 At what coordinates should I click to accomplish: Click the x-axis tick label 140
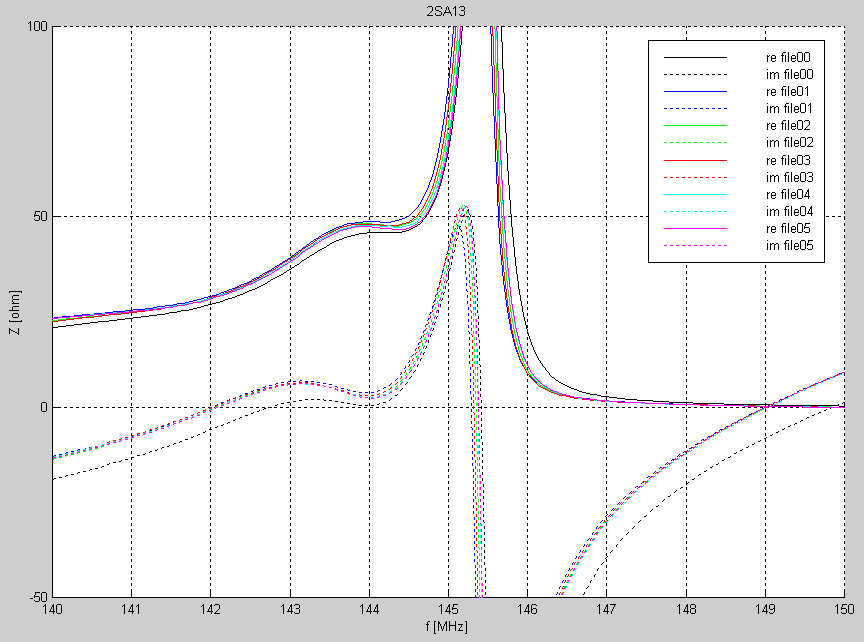(x=52, y=609)
